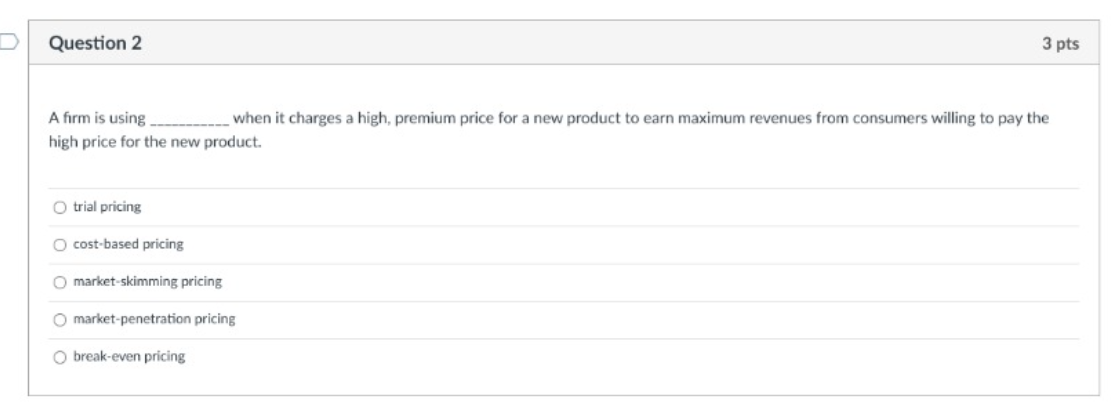This screenshot has width=1114, height=418.
Task: Click the 'break-even pricing' answer label text
Action: [129, 357]
